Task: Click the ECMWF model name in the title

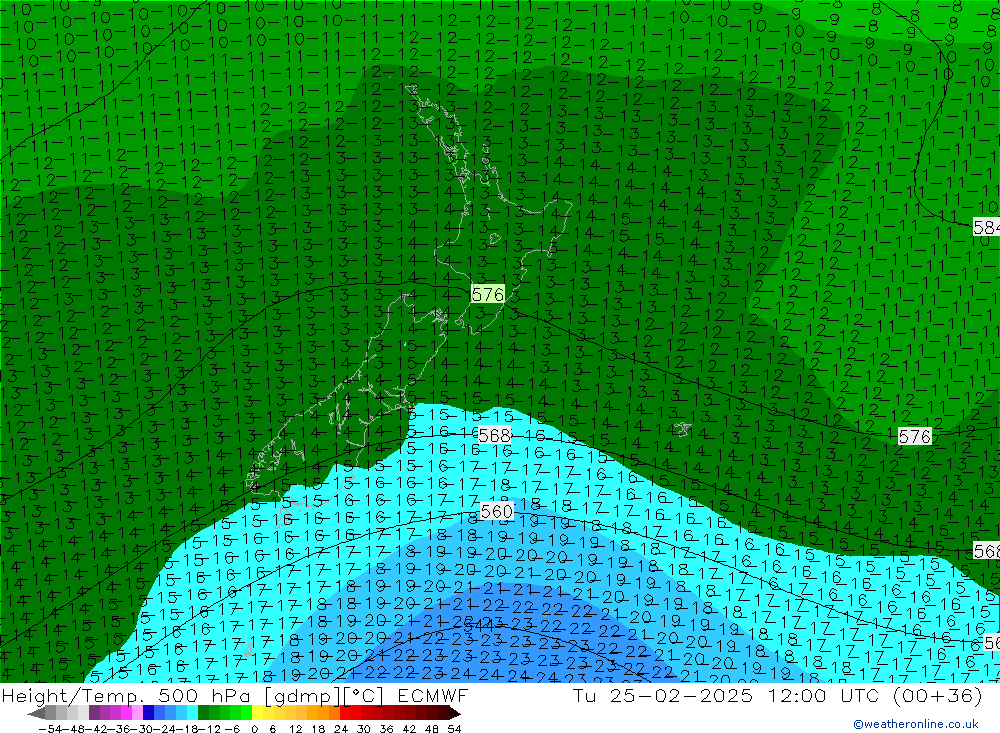Action: (433, 695)
